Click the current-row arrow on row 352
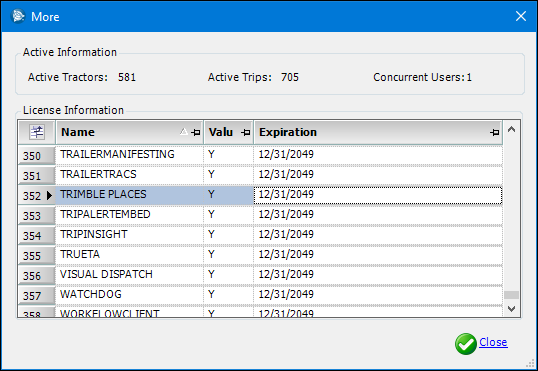 click(49, 195)
